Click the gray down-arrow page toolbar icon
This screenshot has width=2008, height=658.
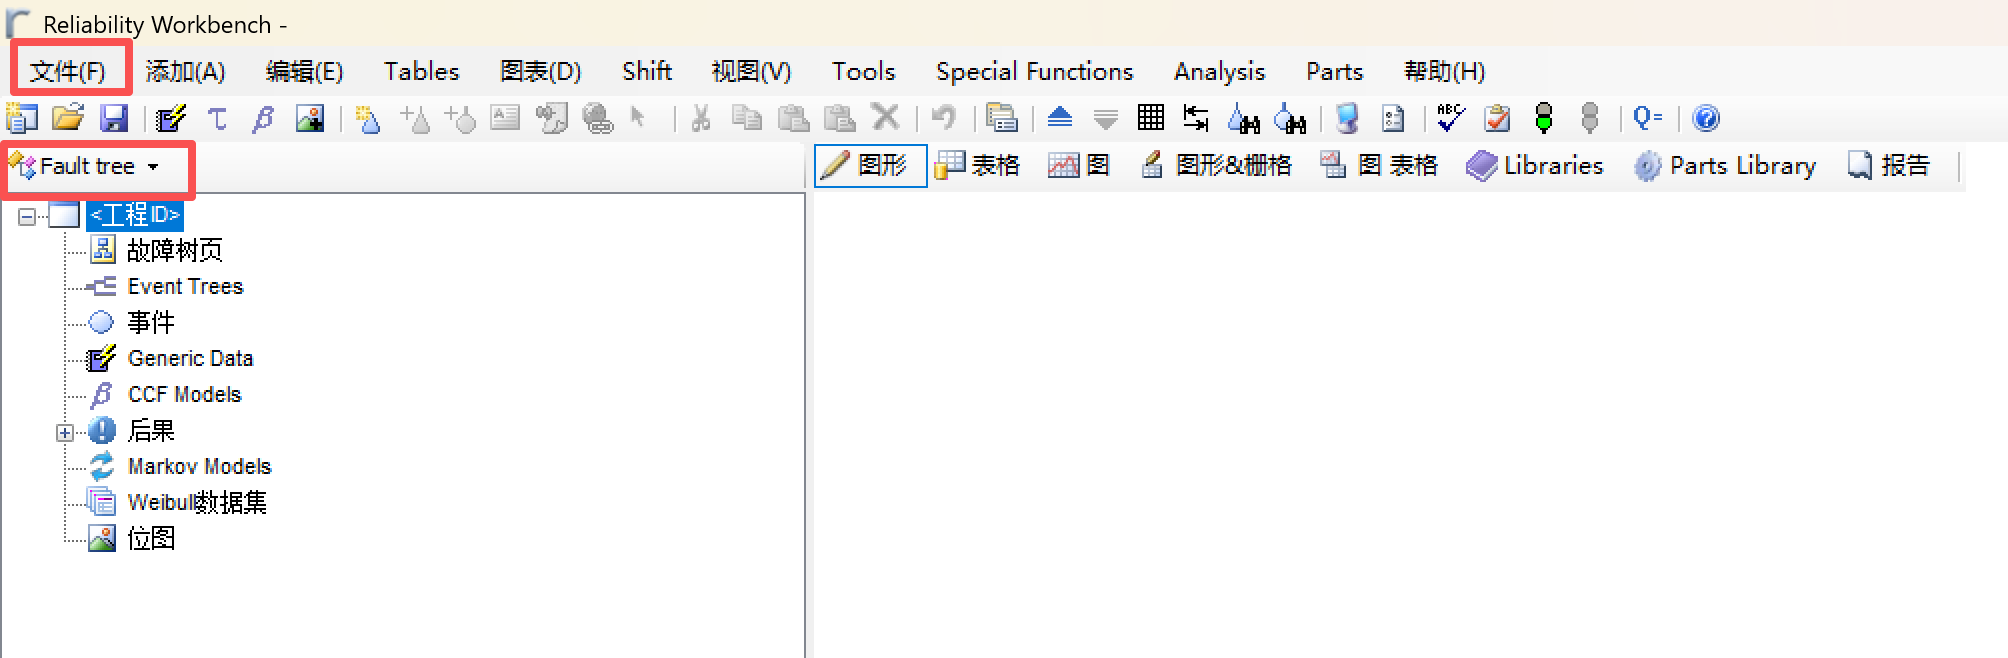point(1105,119)
